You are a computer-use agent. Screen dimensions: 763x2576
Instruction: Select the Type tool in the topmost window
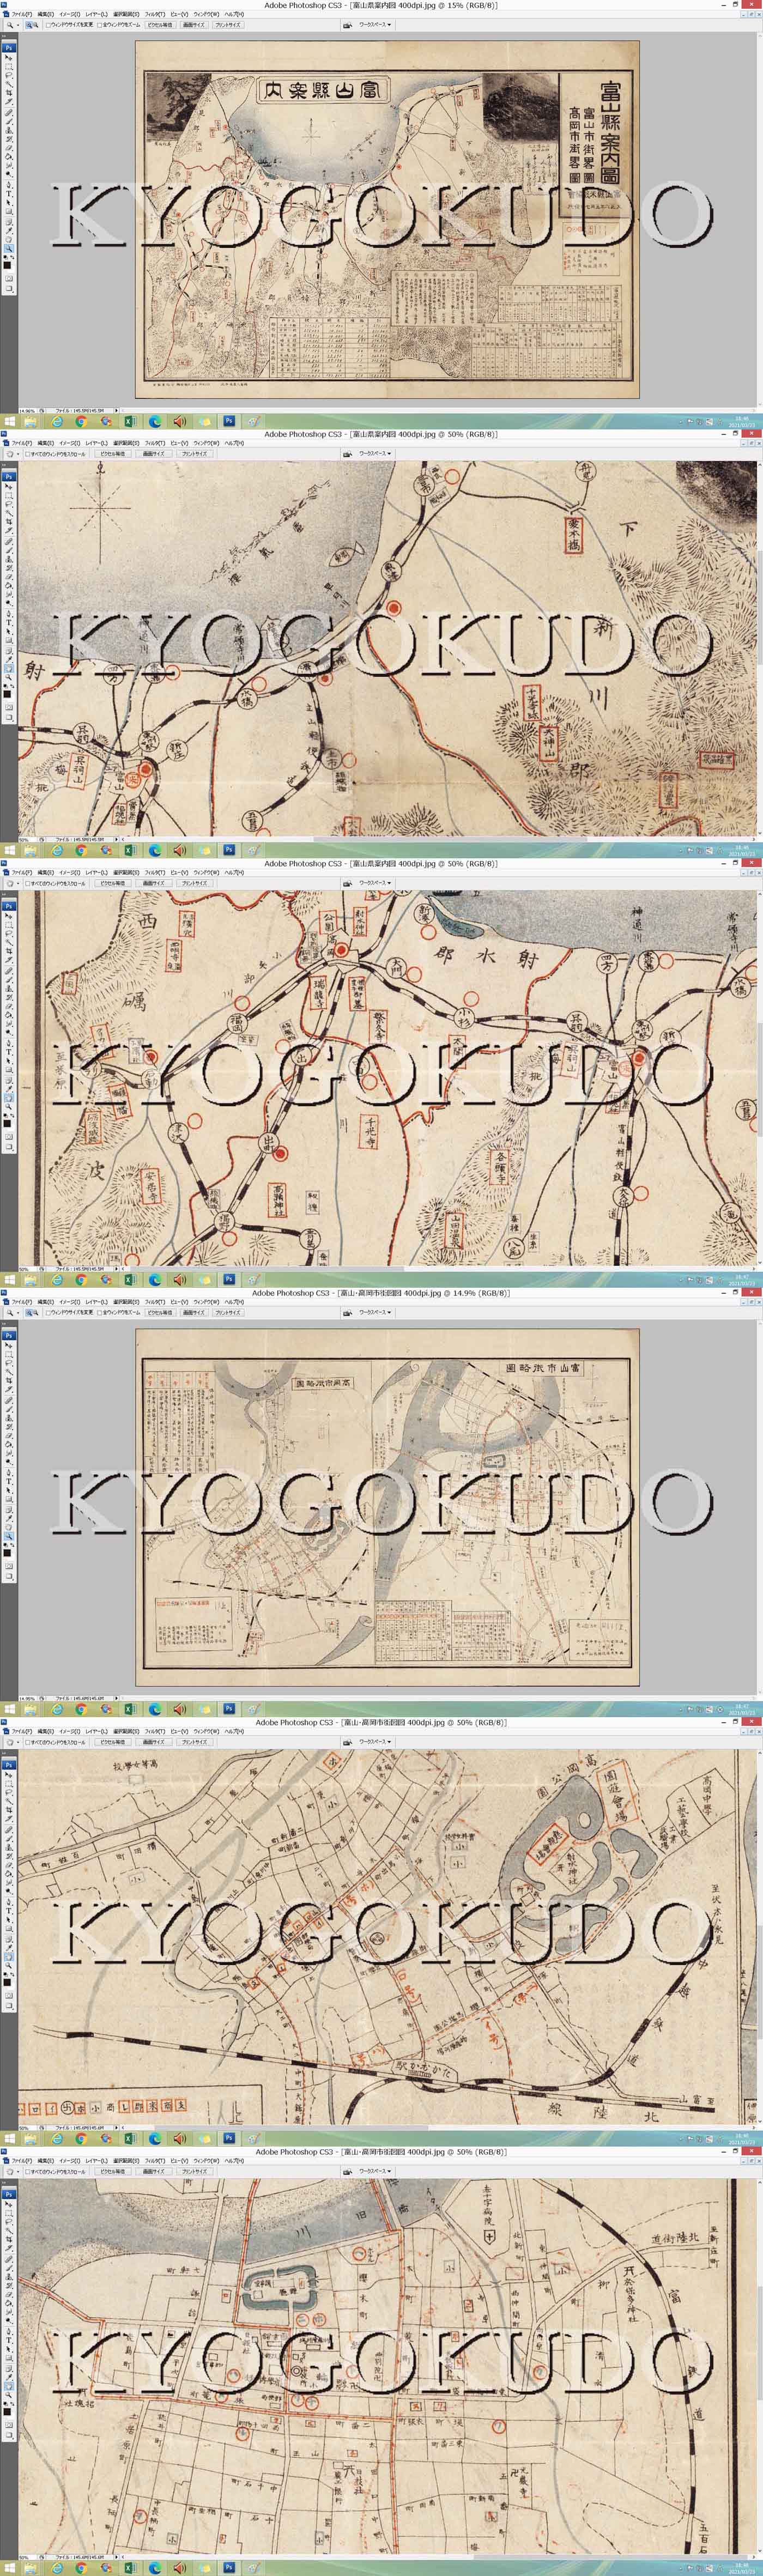9,194
